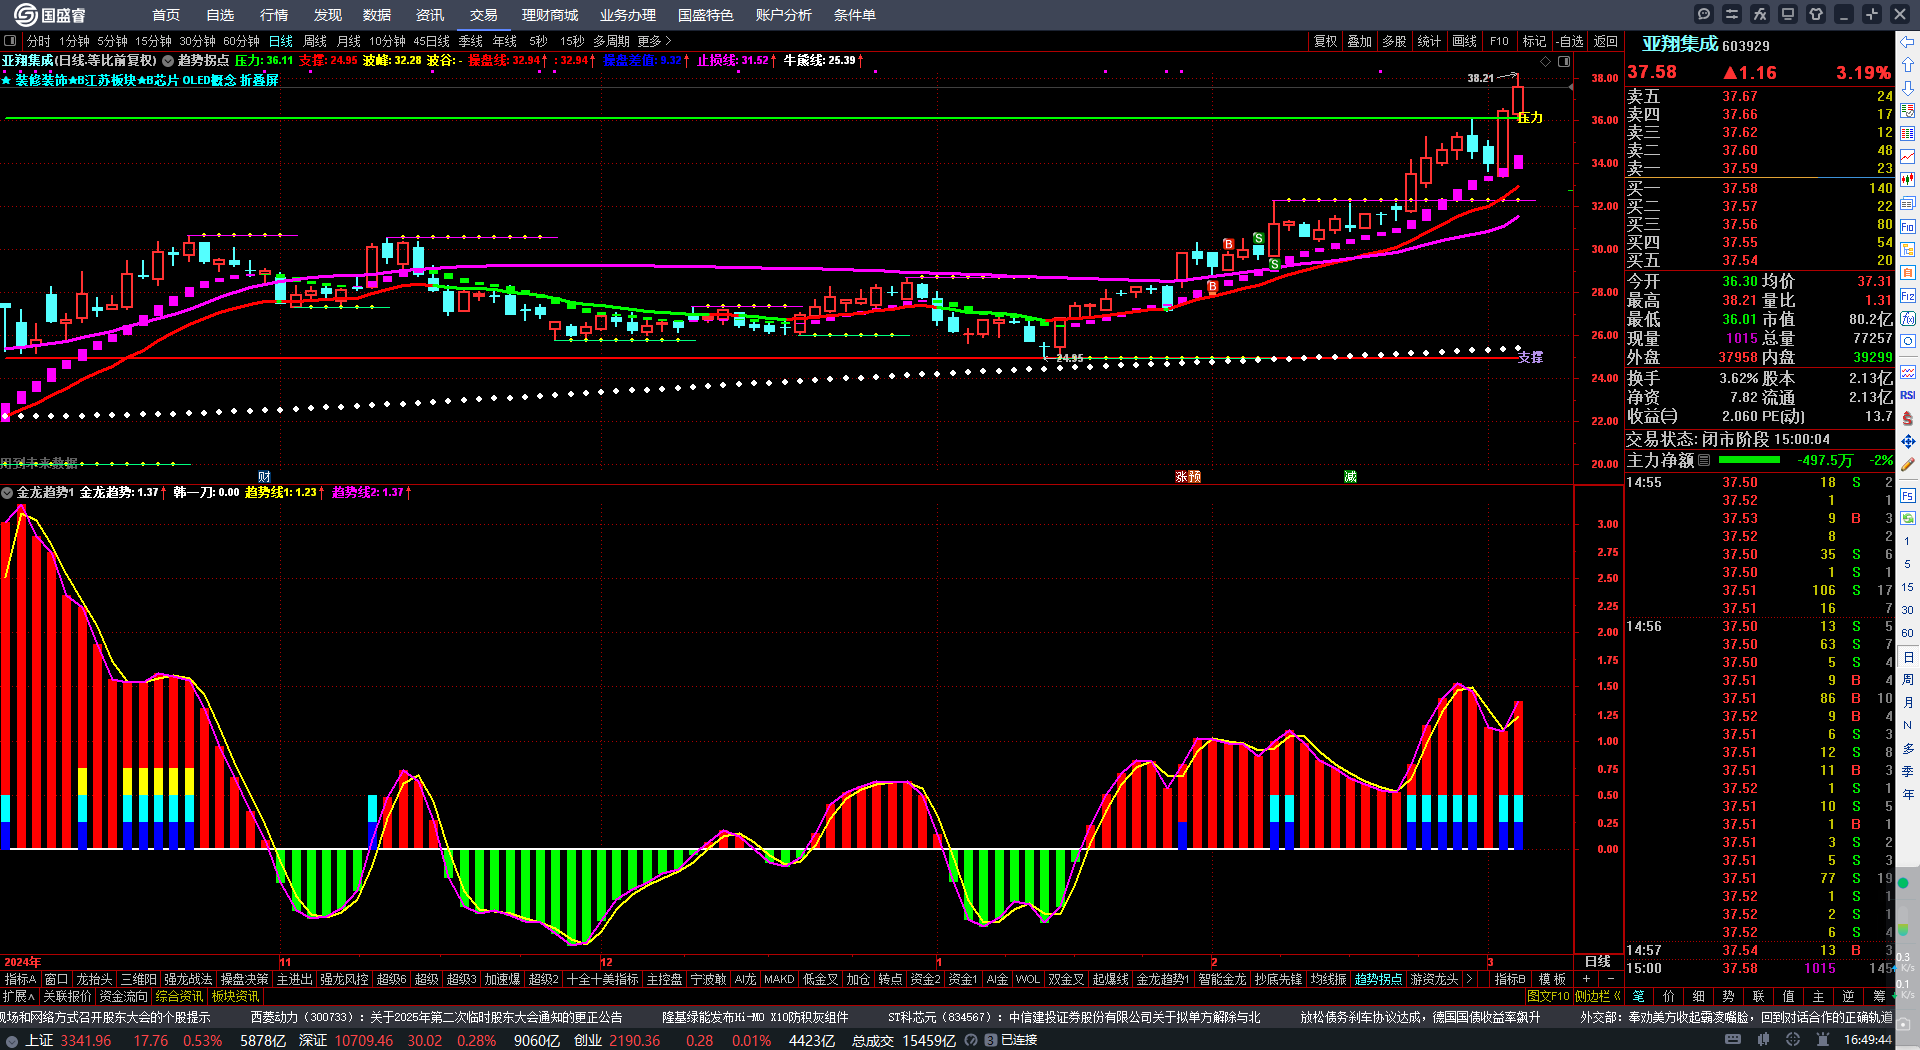Image resolution: width=1920 pixels, height=1050 pixels.
Task: Open the 统计 statistics dropdown
Action: point(1429,41)
